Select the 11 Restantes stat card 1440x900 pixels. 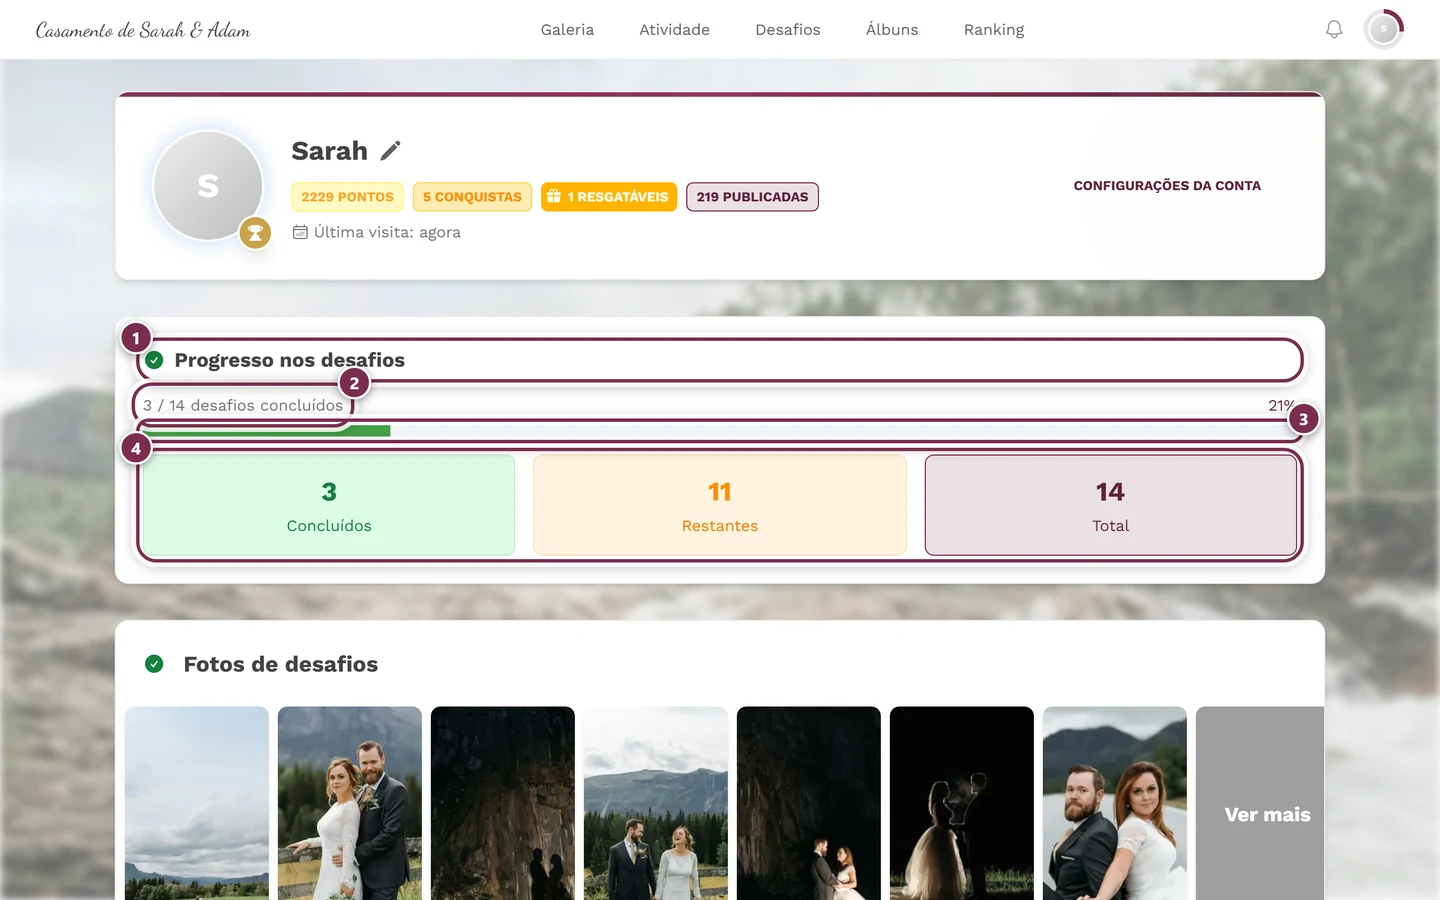point(720,505)
